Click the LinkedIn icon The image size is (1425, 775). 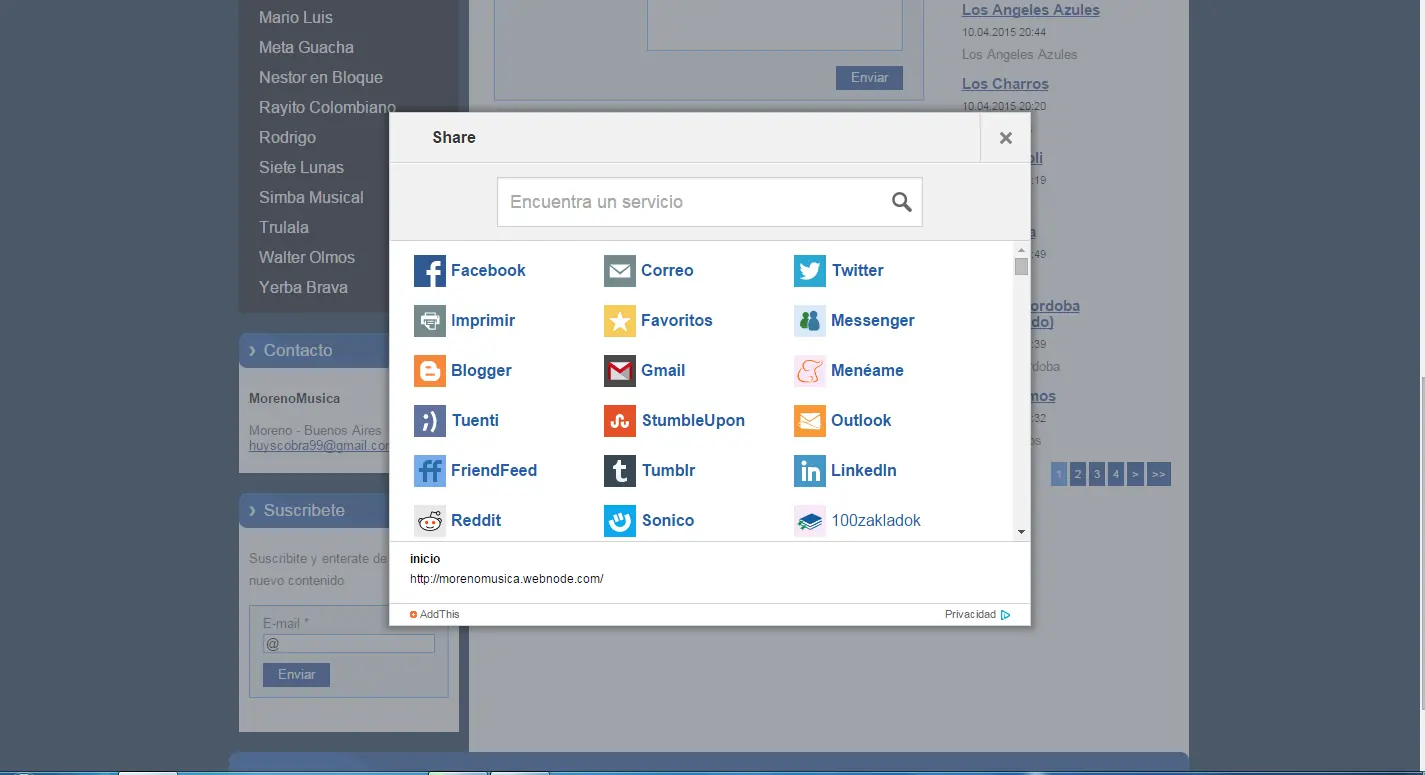pos(810,471)
